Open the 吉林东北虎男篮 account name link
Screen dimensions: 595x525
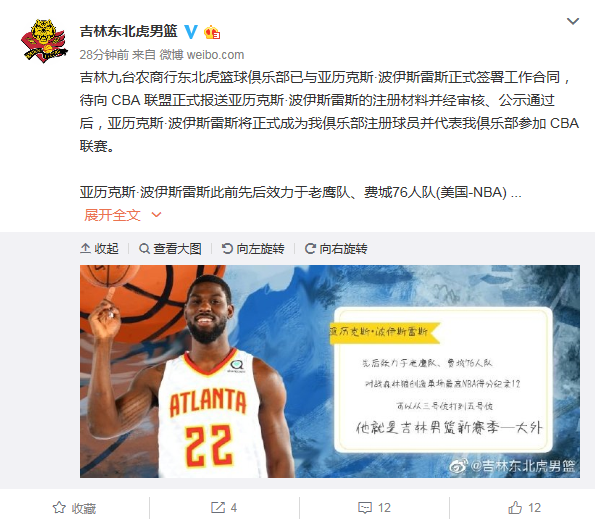(x=129, y=31)
